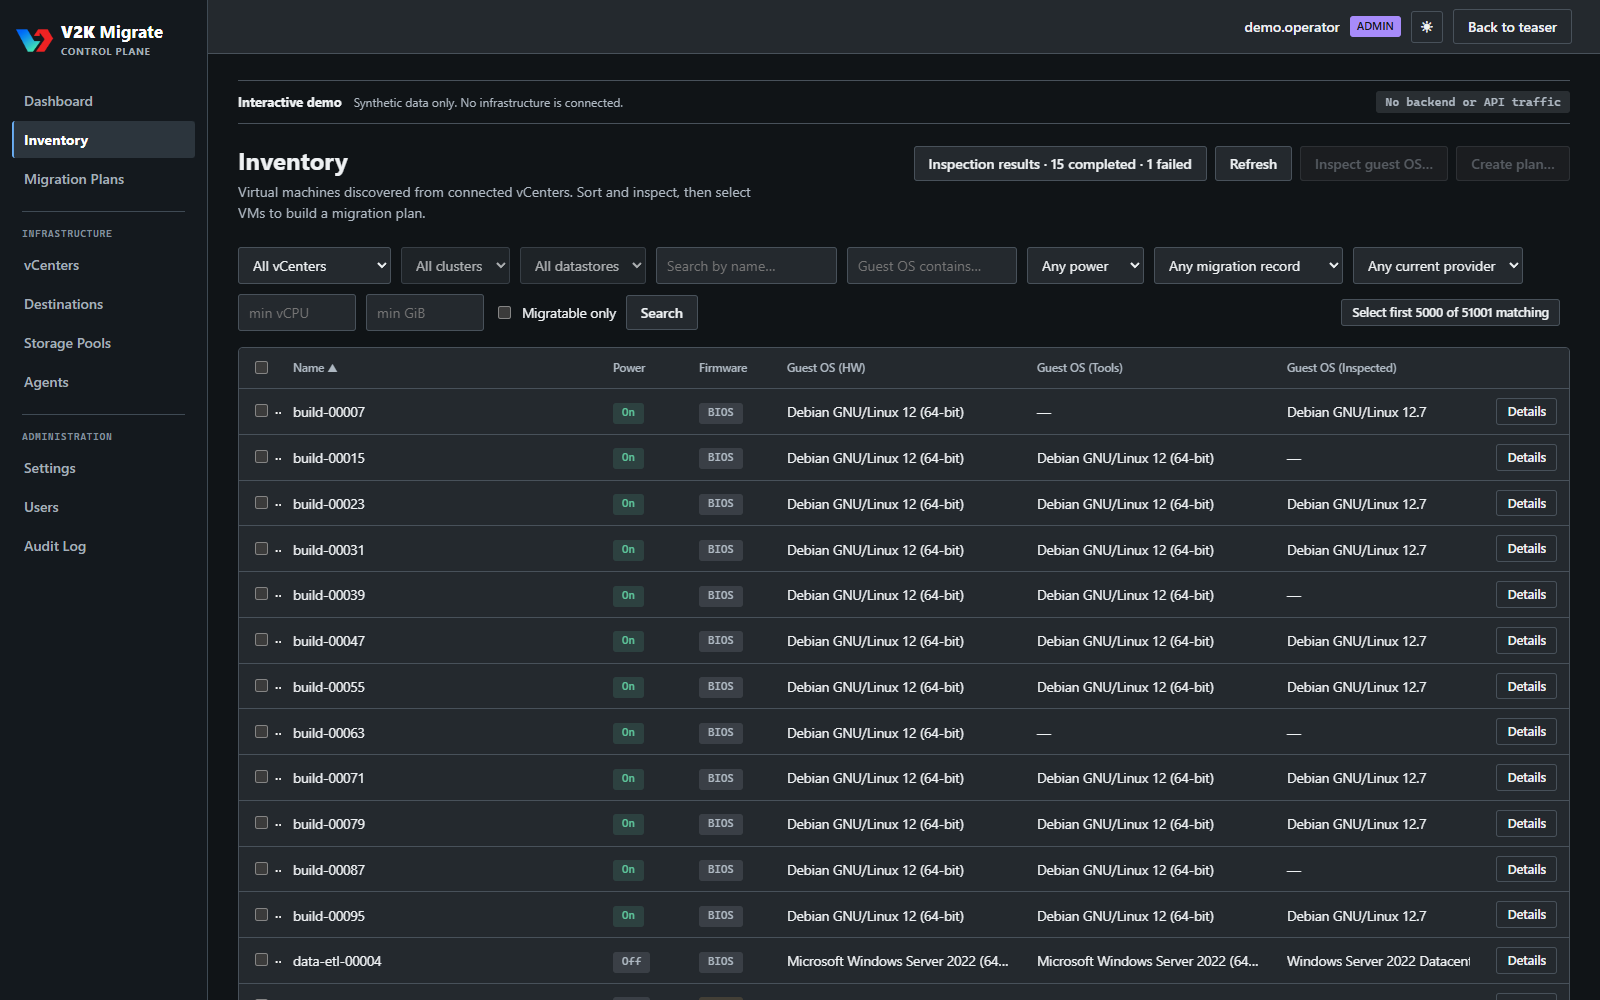Open Agents in the sidebar
Viewport: 1600px width, 1000px height.
pyautogui.click(x=103, y=382)
